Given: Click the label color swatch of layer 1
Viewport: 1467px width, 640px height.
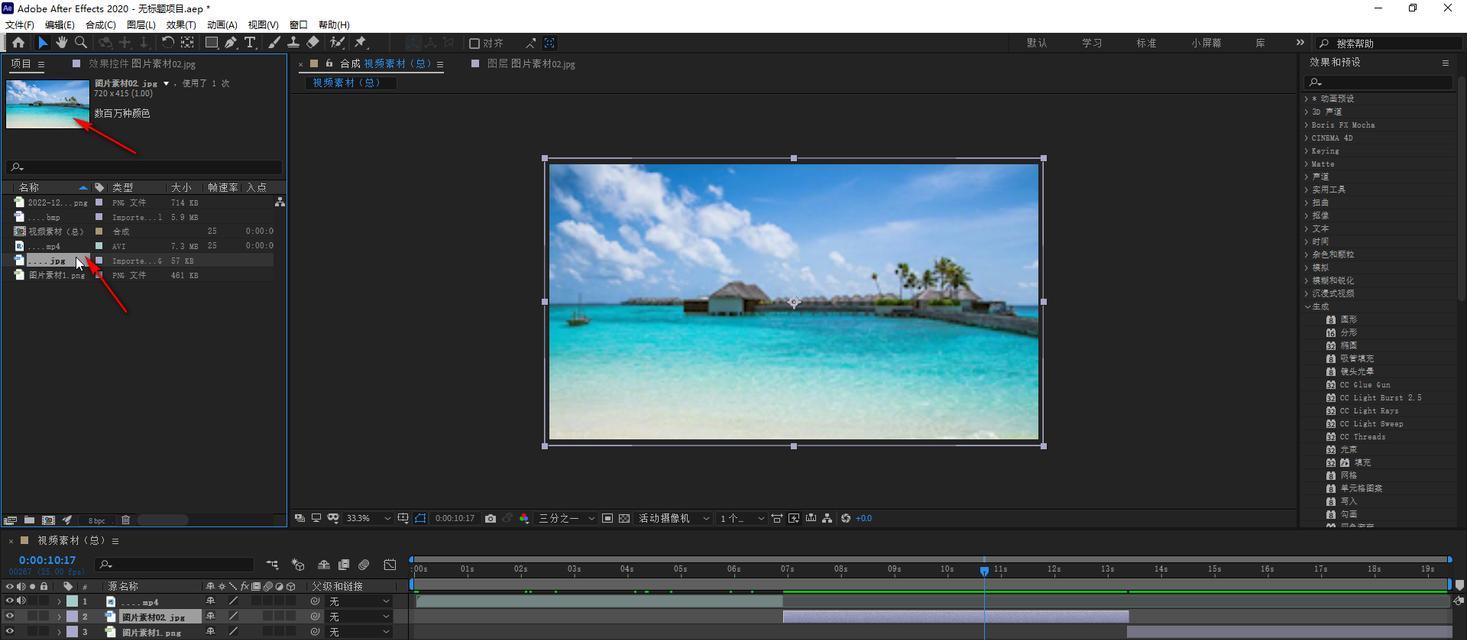Looking at the screenshot, I should click(x=72, y=601).
